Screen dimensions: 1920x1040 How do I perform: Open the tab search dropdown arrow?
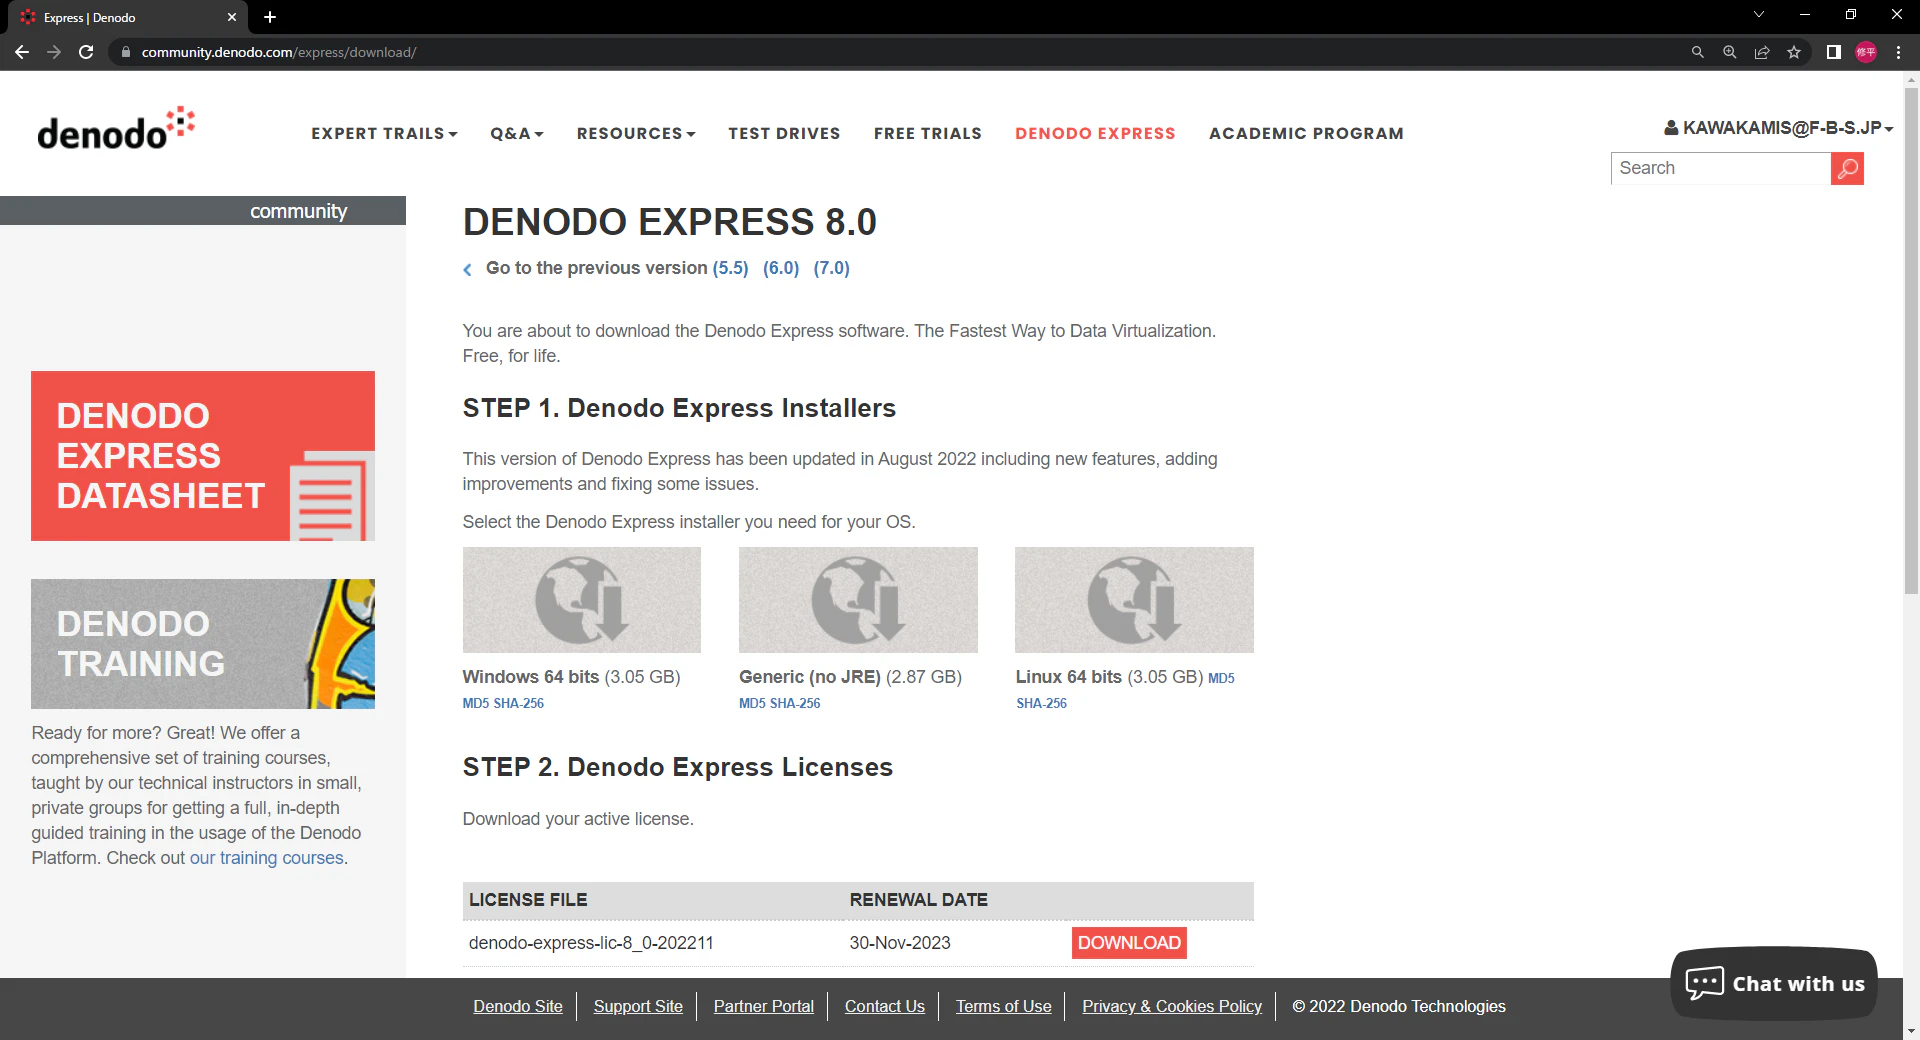(x=1759, y=15)
